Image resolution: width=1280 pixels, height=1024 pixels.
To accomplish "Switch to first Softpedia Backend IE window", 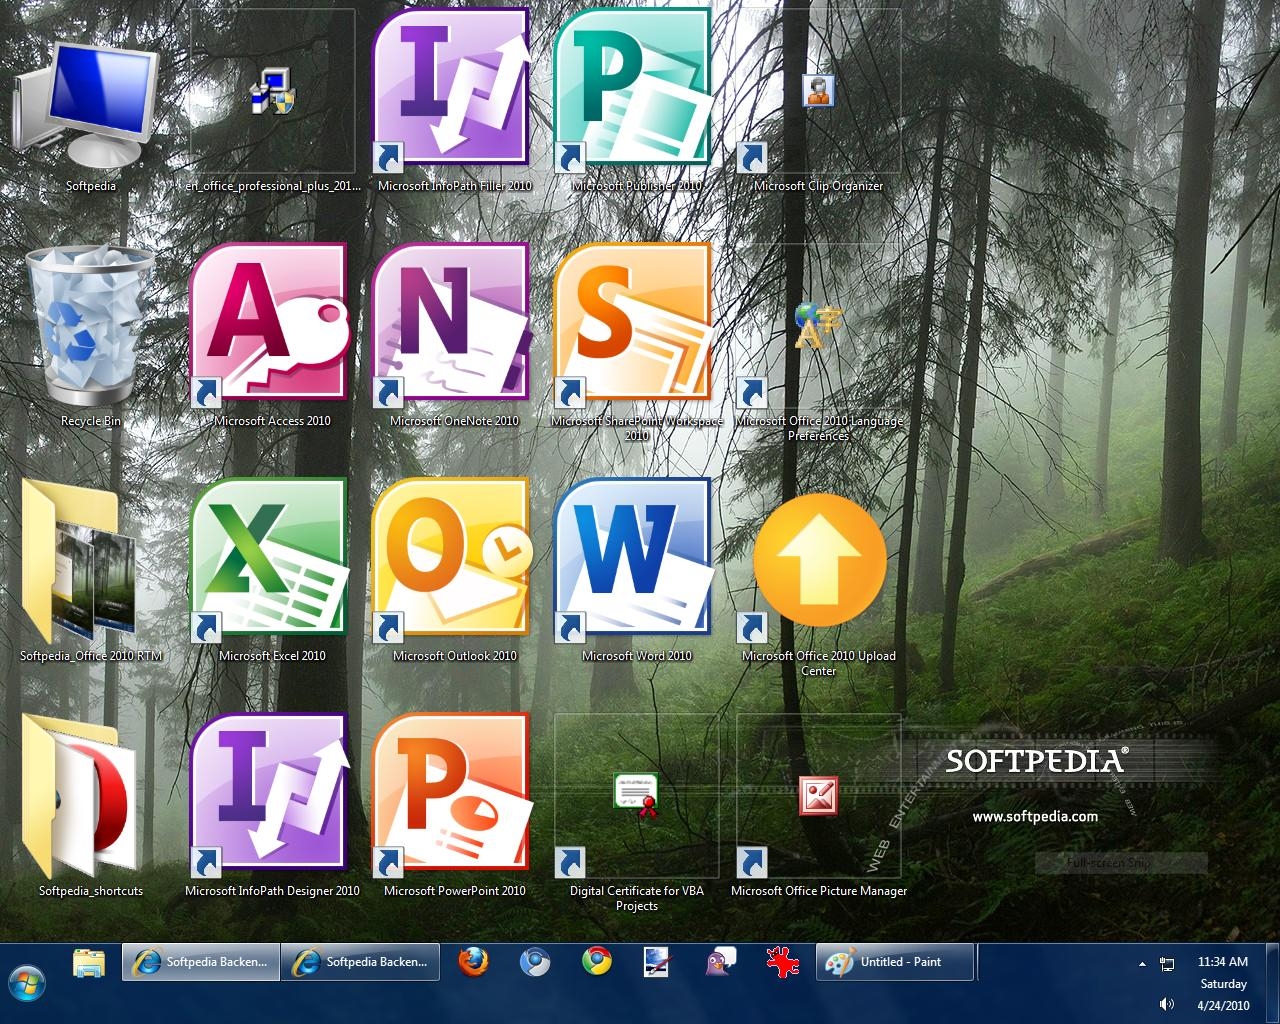I will point(201,962).
